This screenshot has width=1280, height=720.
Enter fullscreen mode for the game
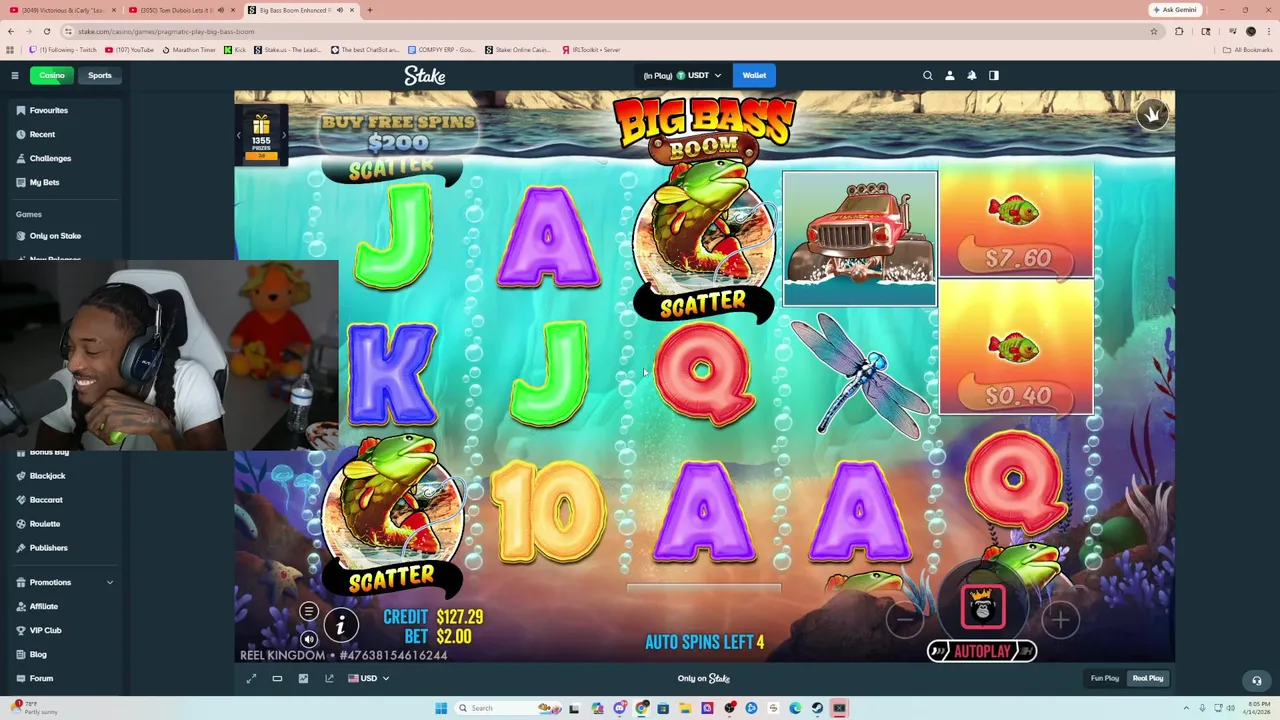251,678
